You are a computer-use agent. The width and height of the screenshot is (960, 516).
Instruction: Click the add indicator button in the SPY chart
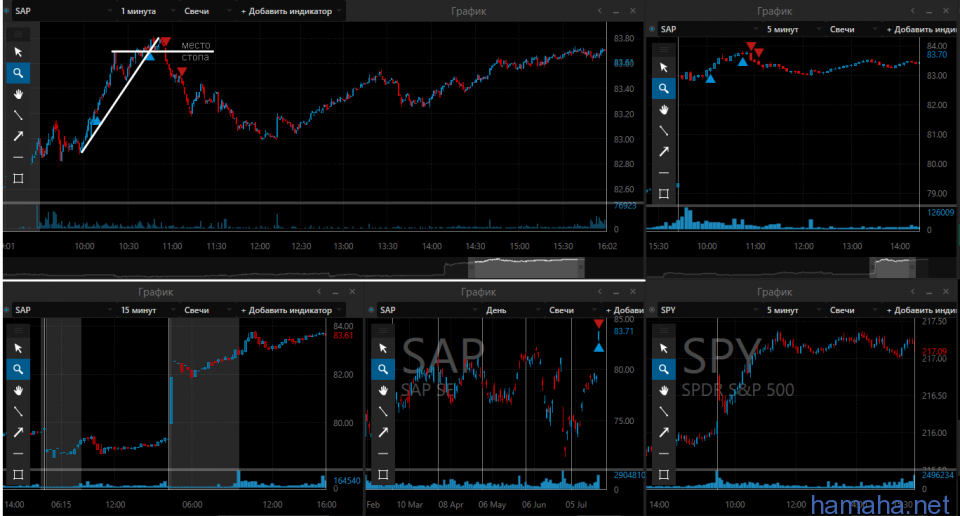pyautogui.click(x=921, y=310)
